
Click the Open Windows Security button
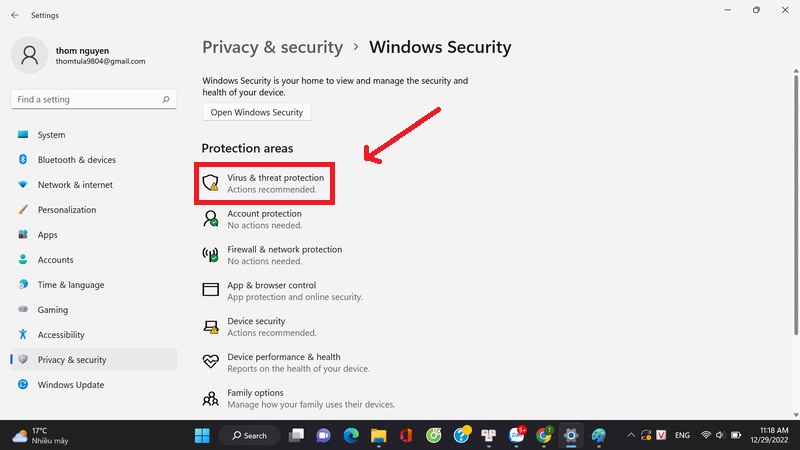pos(257,112)
